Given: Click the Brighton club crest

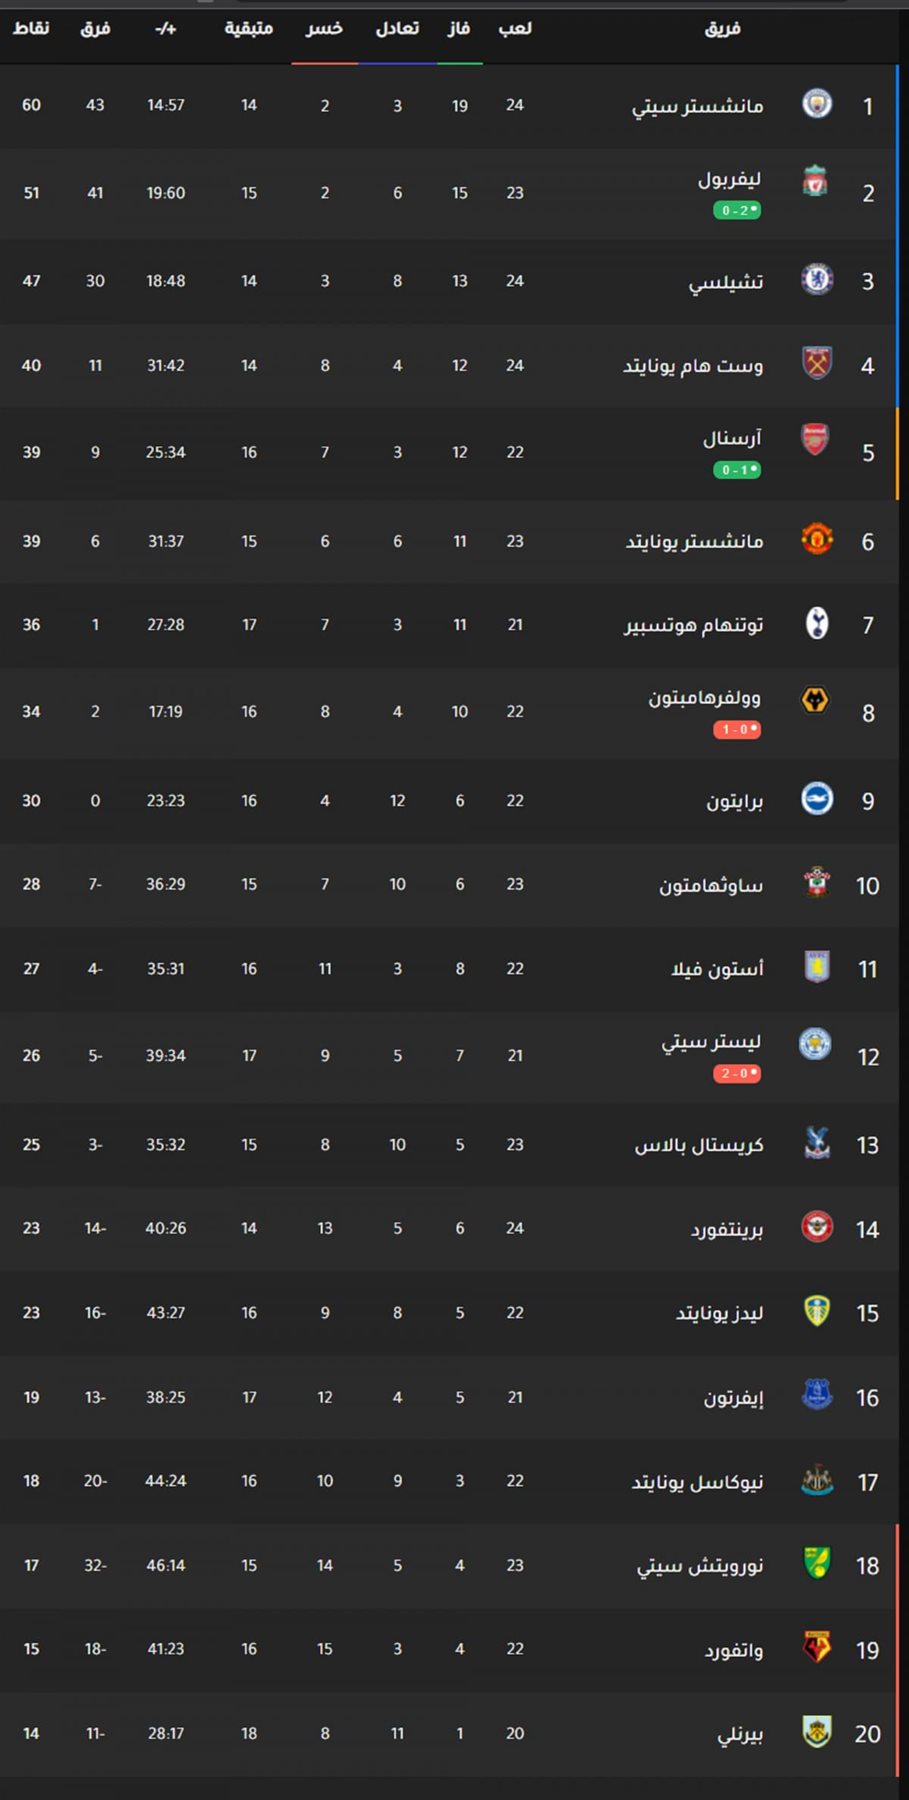Looking at the screenshot, I should 817,799.
